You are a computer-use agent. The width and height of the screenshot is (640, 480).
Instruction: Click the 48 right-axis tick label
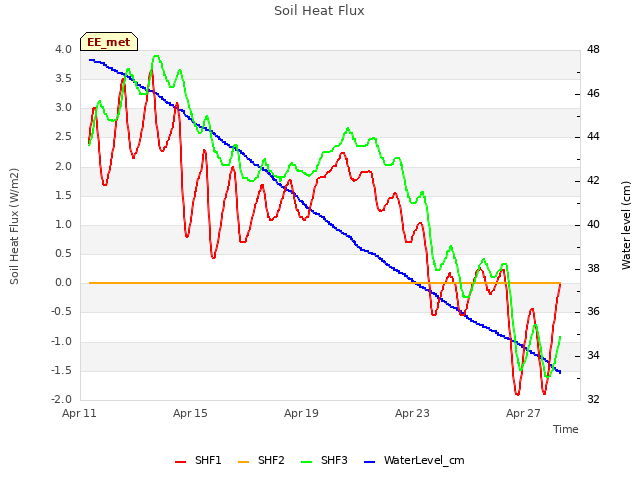(593, 49)
